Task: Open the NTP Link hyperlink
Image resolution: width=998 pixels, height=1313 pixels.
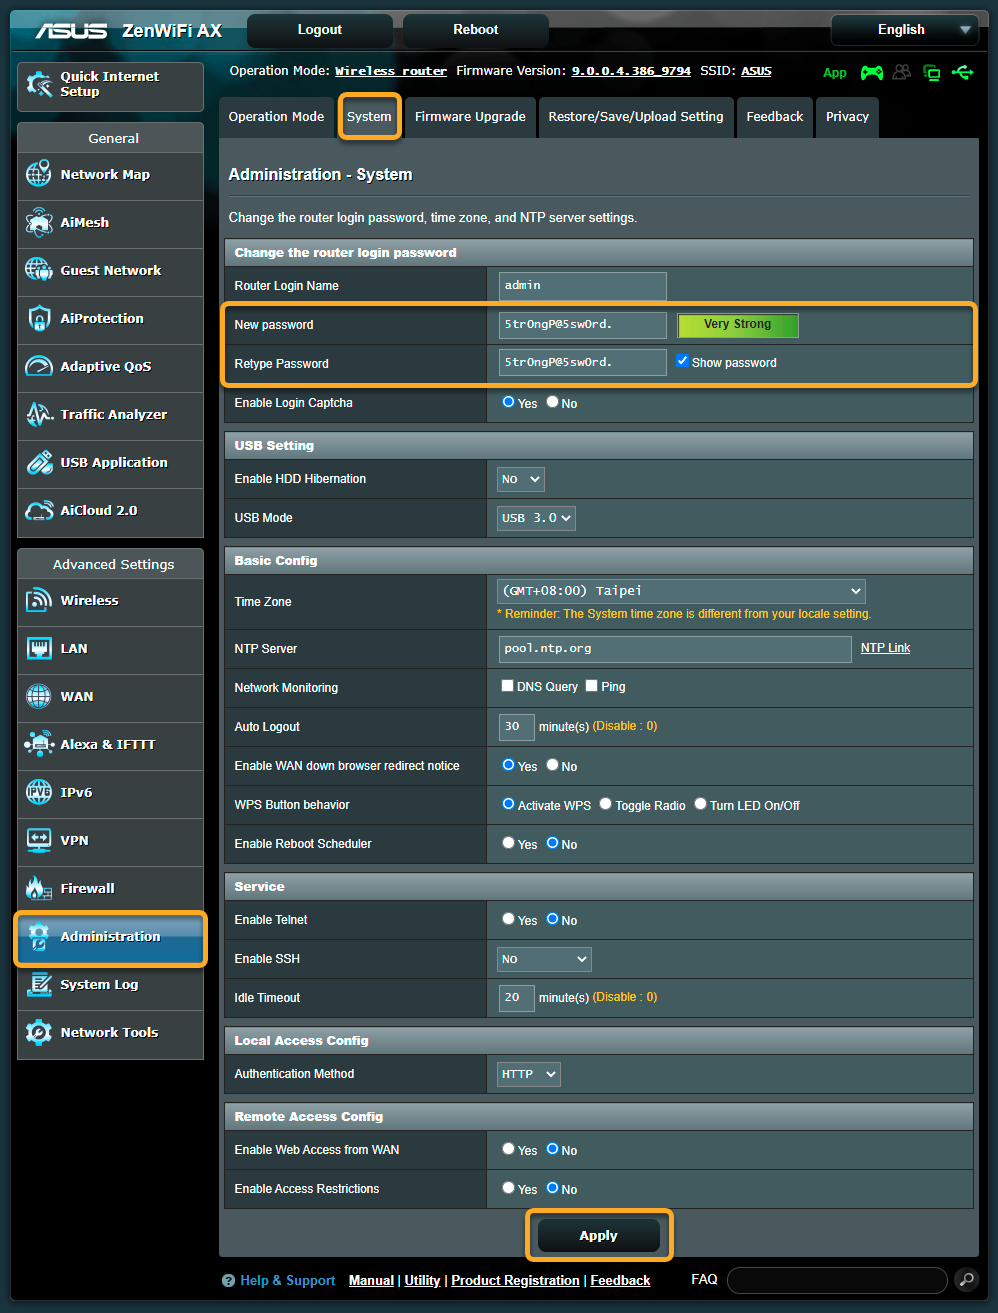Action: tap(885, 648)
